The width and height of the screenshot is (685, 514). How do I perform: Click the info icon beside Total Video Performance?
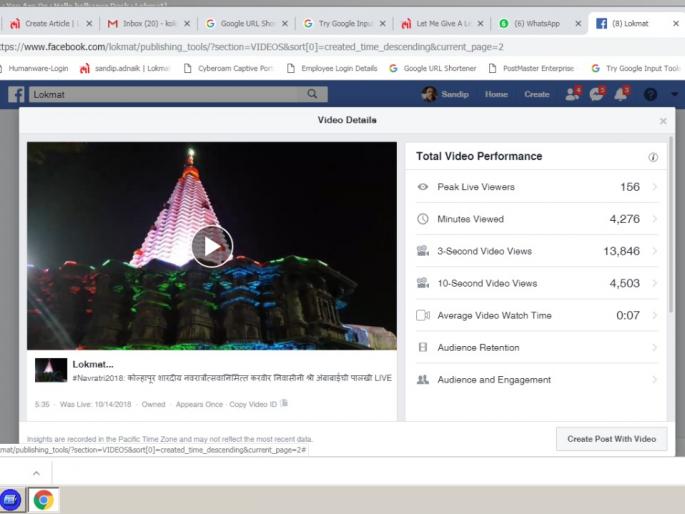[x=653, y=157]
